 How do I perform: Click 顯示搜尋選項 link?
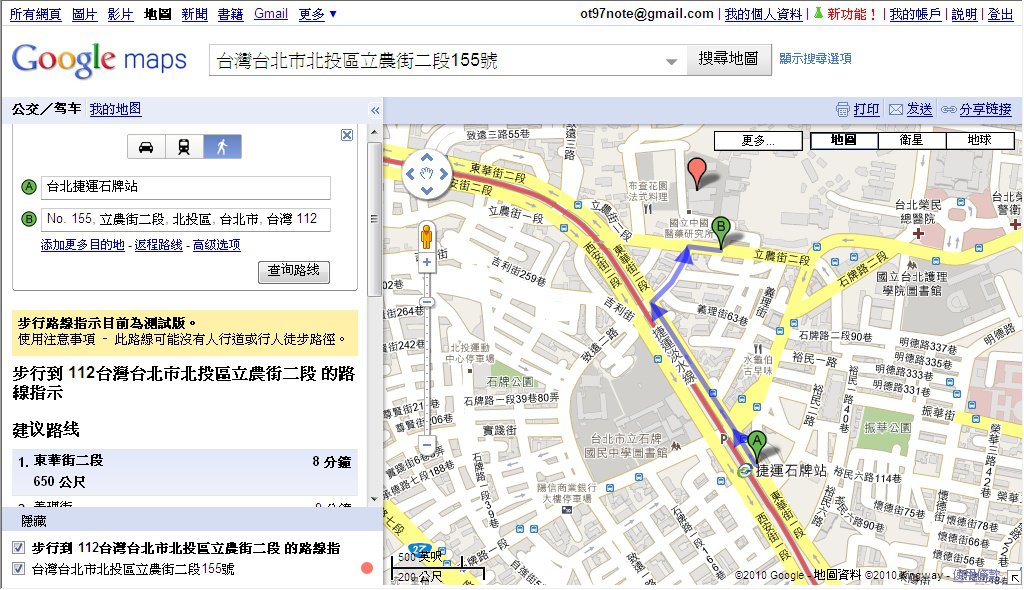[x=816, y=58]
